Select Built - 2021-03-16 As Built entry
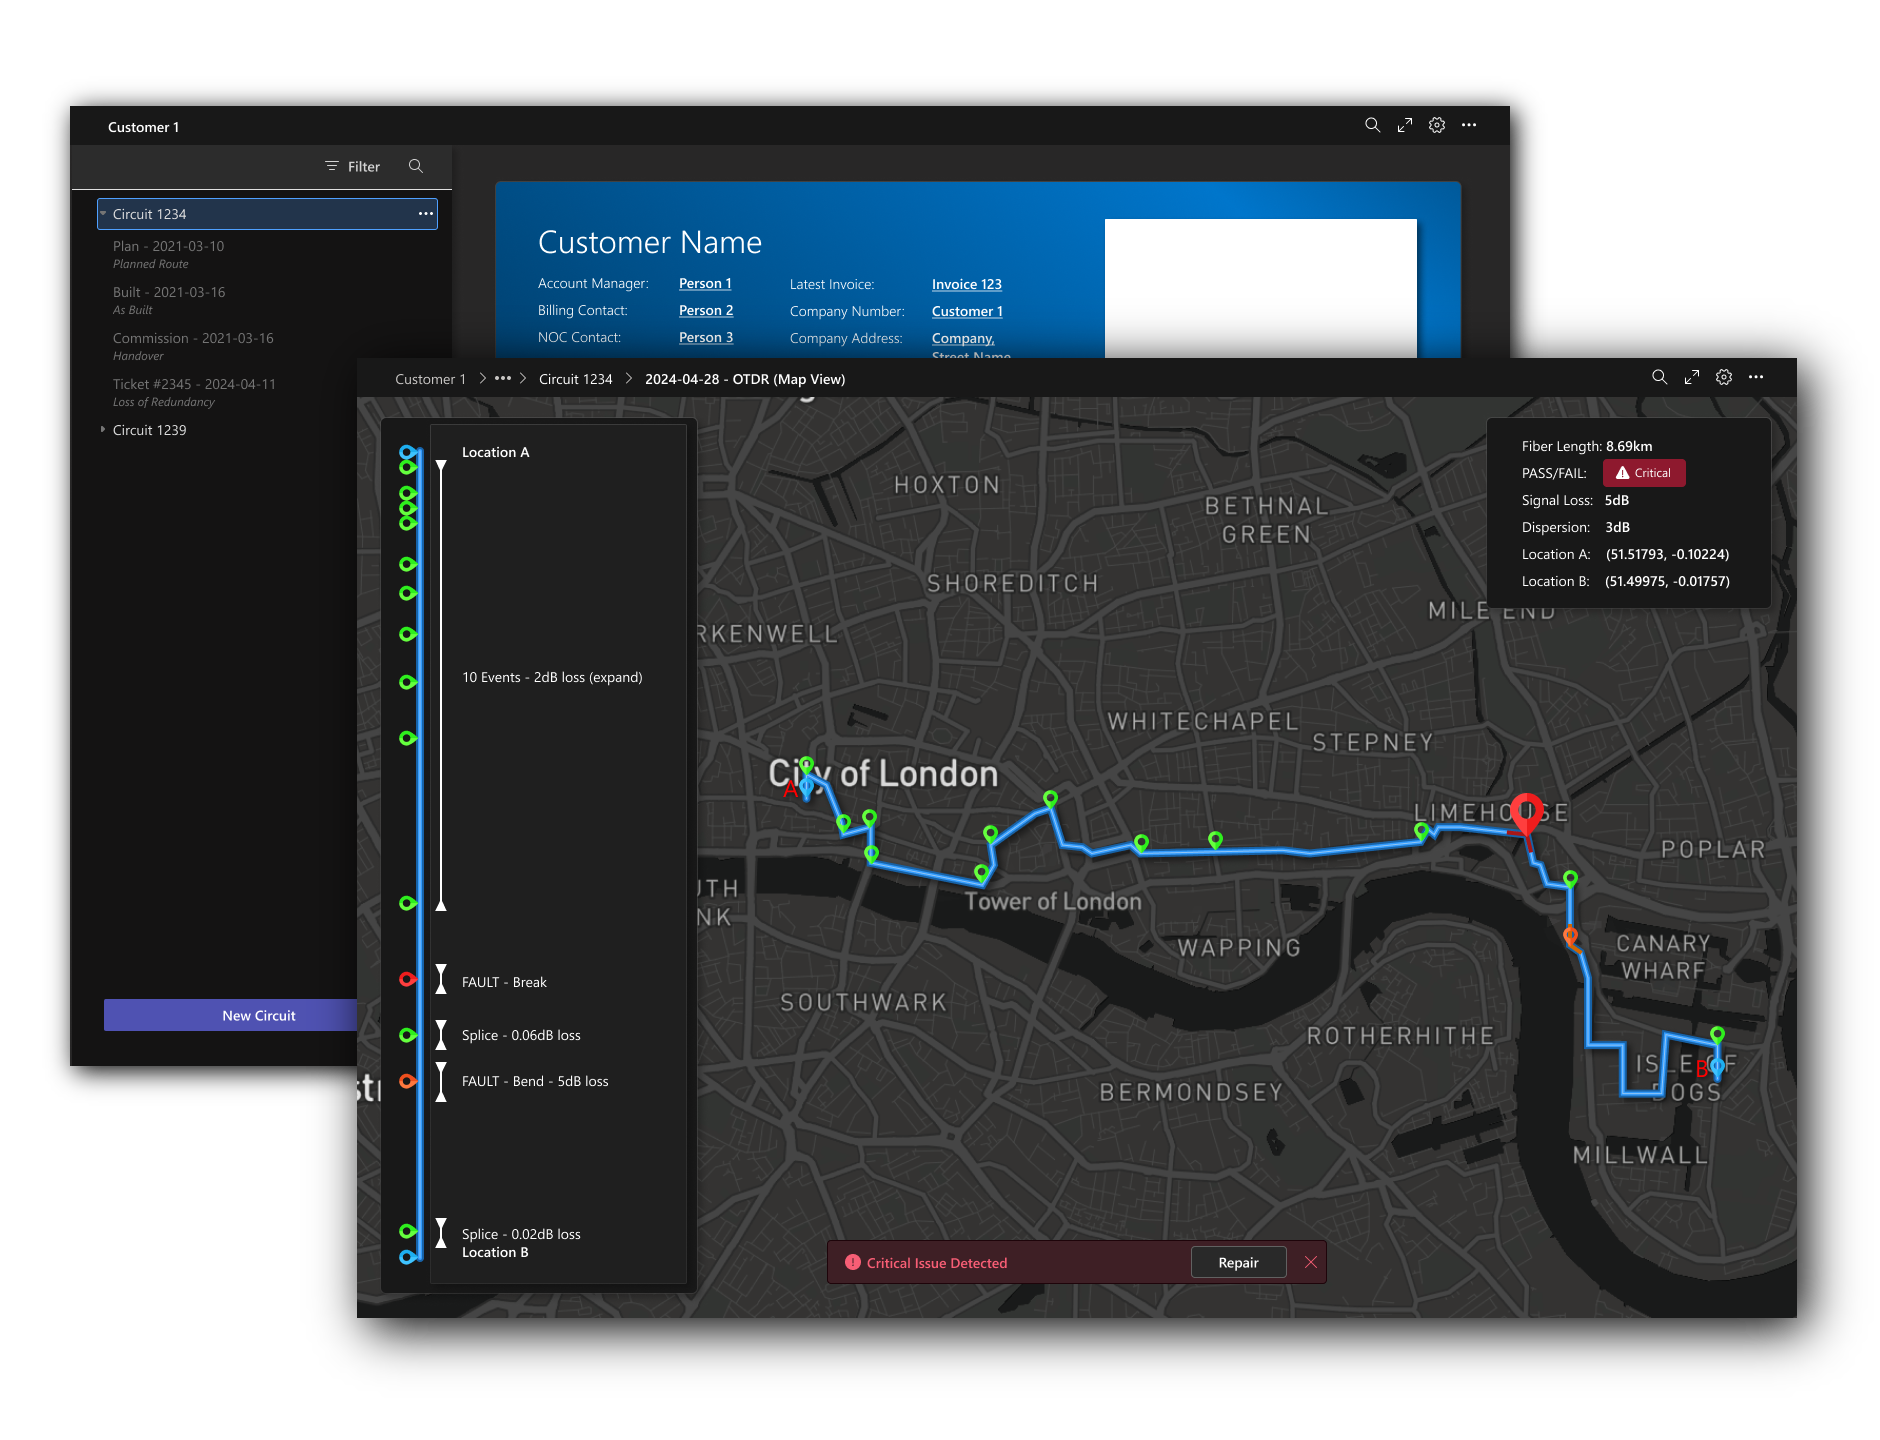Image resolution: width=1880 pixels, height=1440 pixels. [168, 300]
